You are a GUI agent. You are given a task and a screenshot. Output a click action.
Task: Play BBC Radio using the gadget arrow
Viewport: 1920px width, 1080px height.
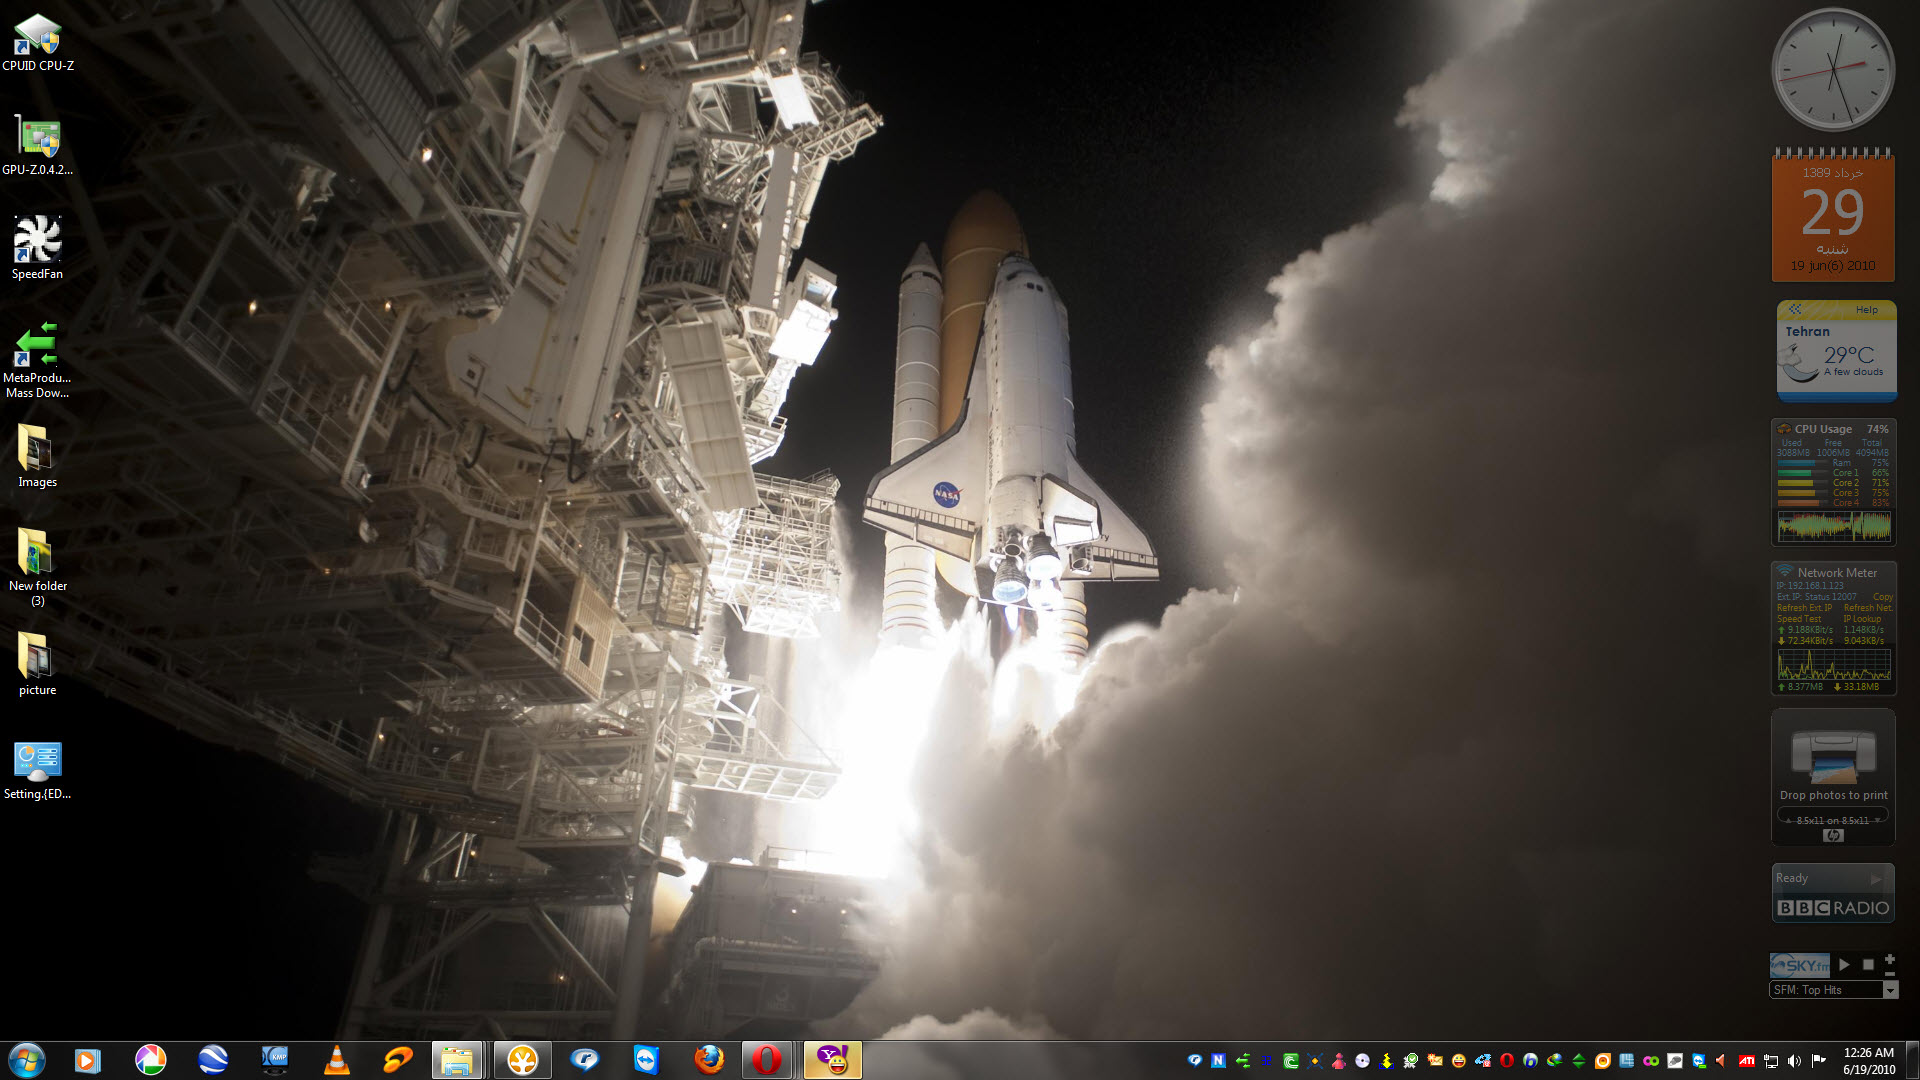coord(1876,879)
